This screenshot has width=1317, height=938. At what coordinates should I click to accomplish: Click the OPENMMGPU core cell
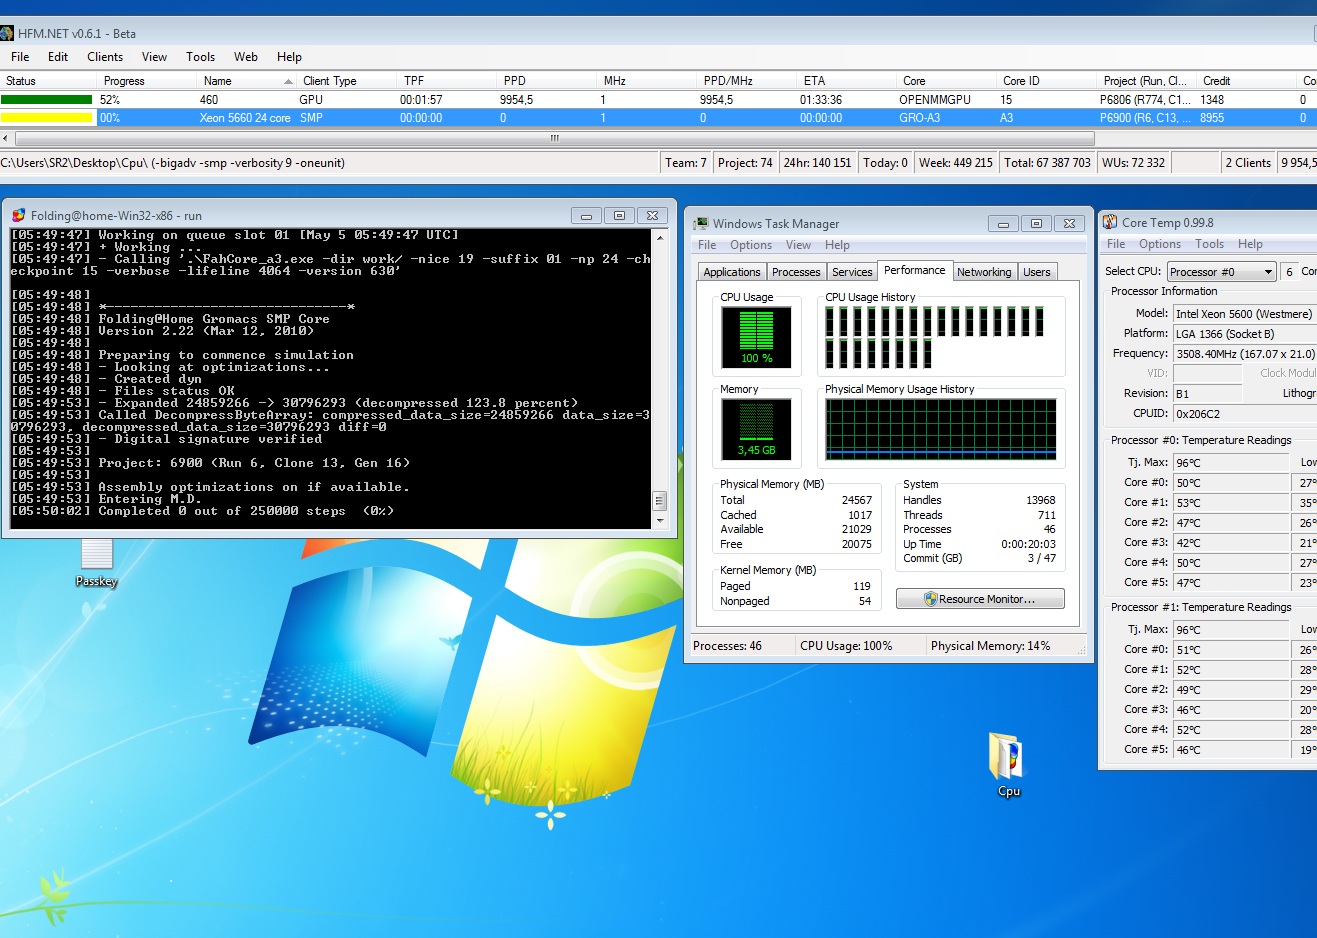click(935, 100)
